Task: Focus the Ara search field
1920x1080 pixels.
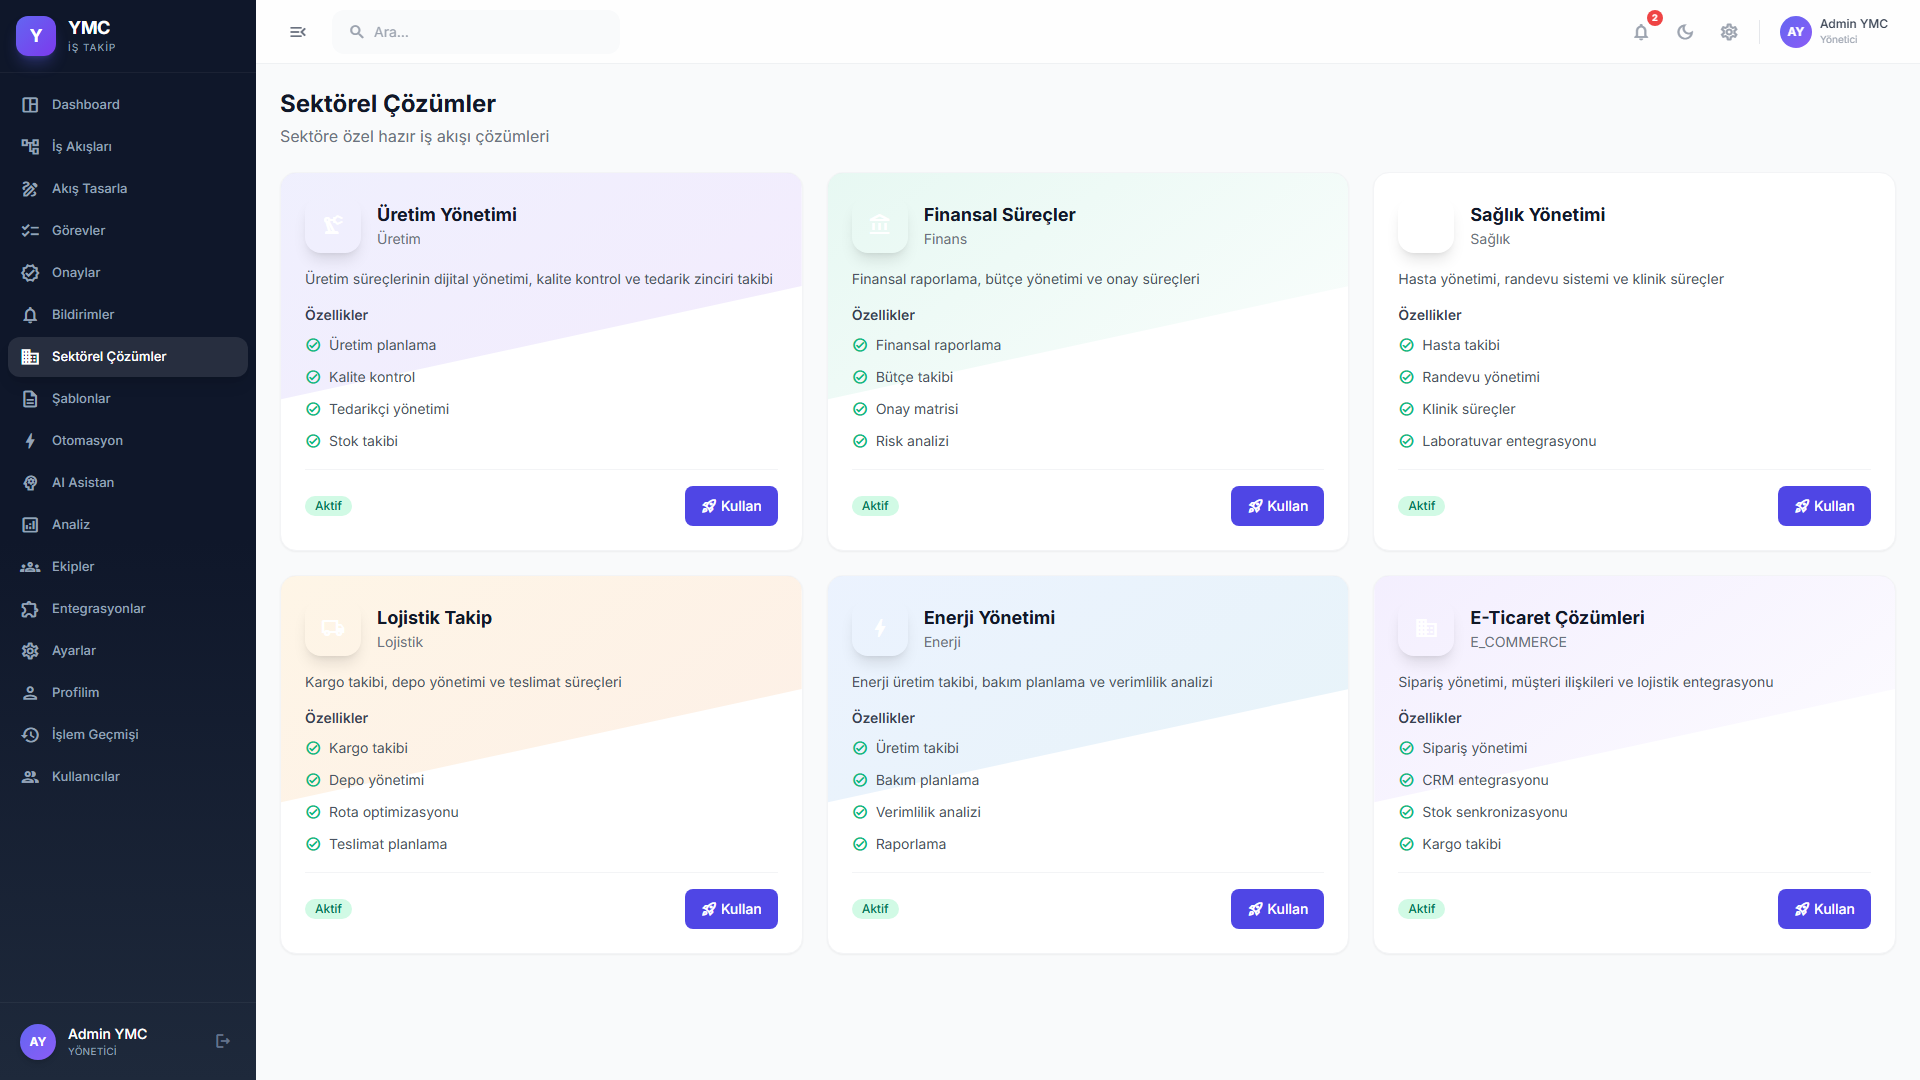Action: pos(476,32)
